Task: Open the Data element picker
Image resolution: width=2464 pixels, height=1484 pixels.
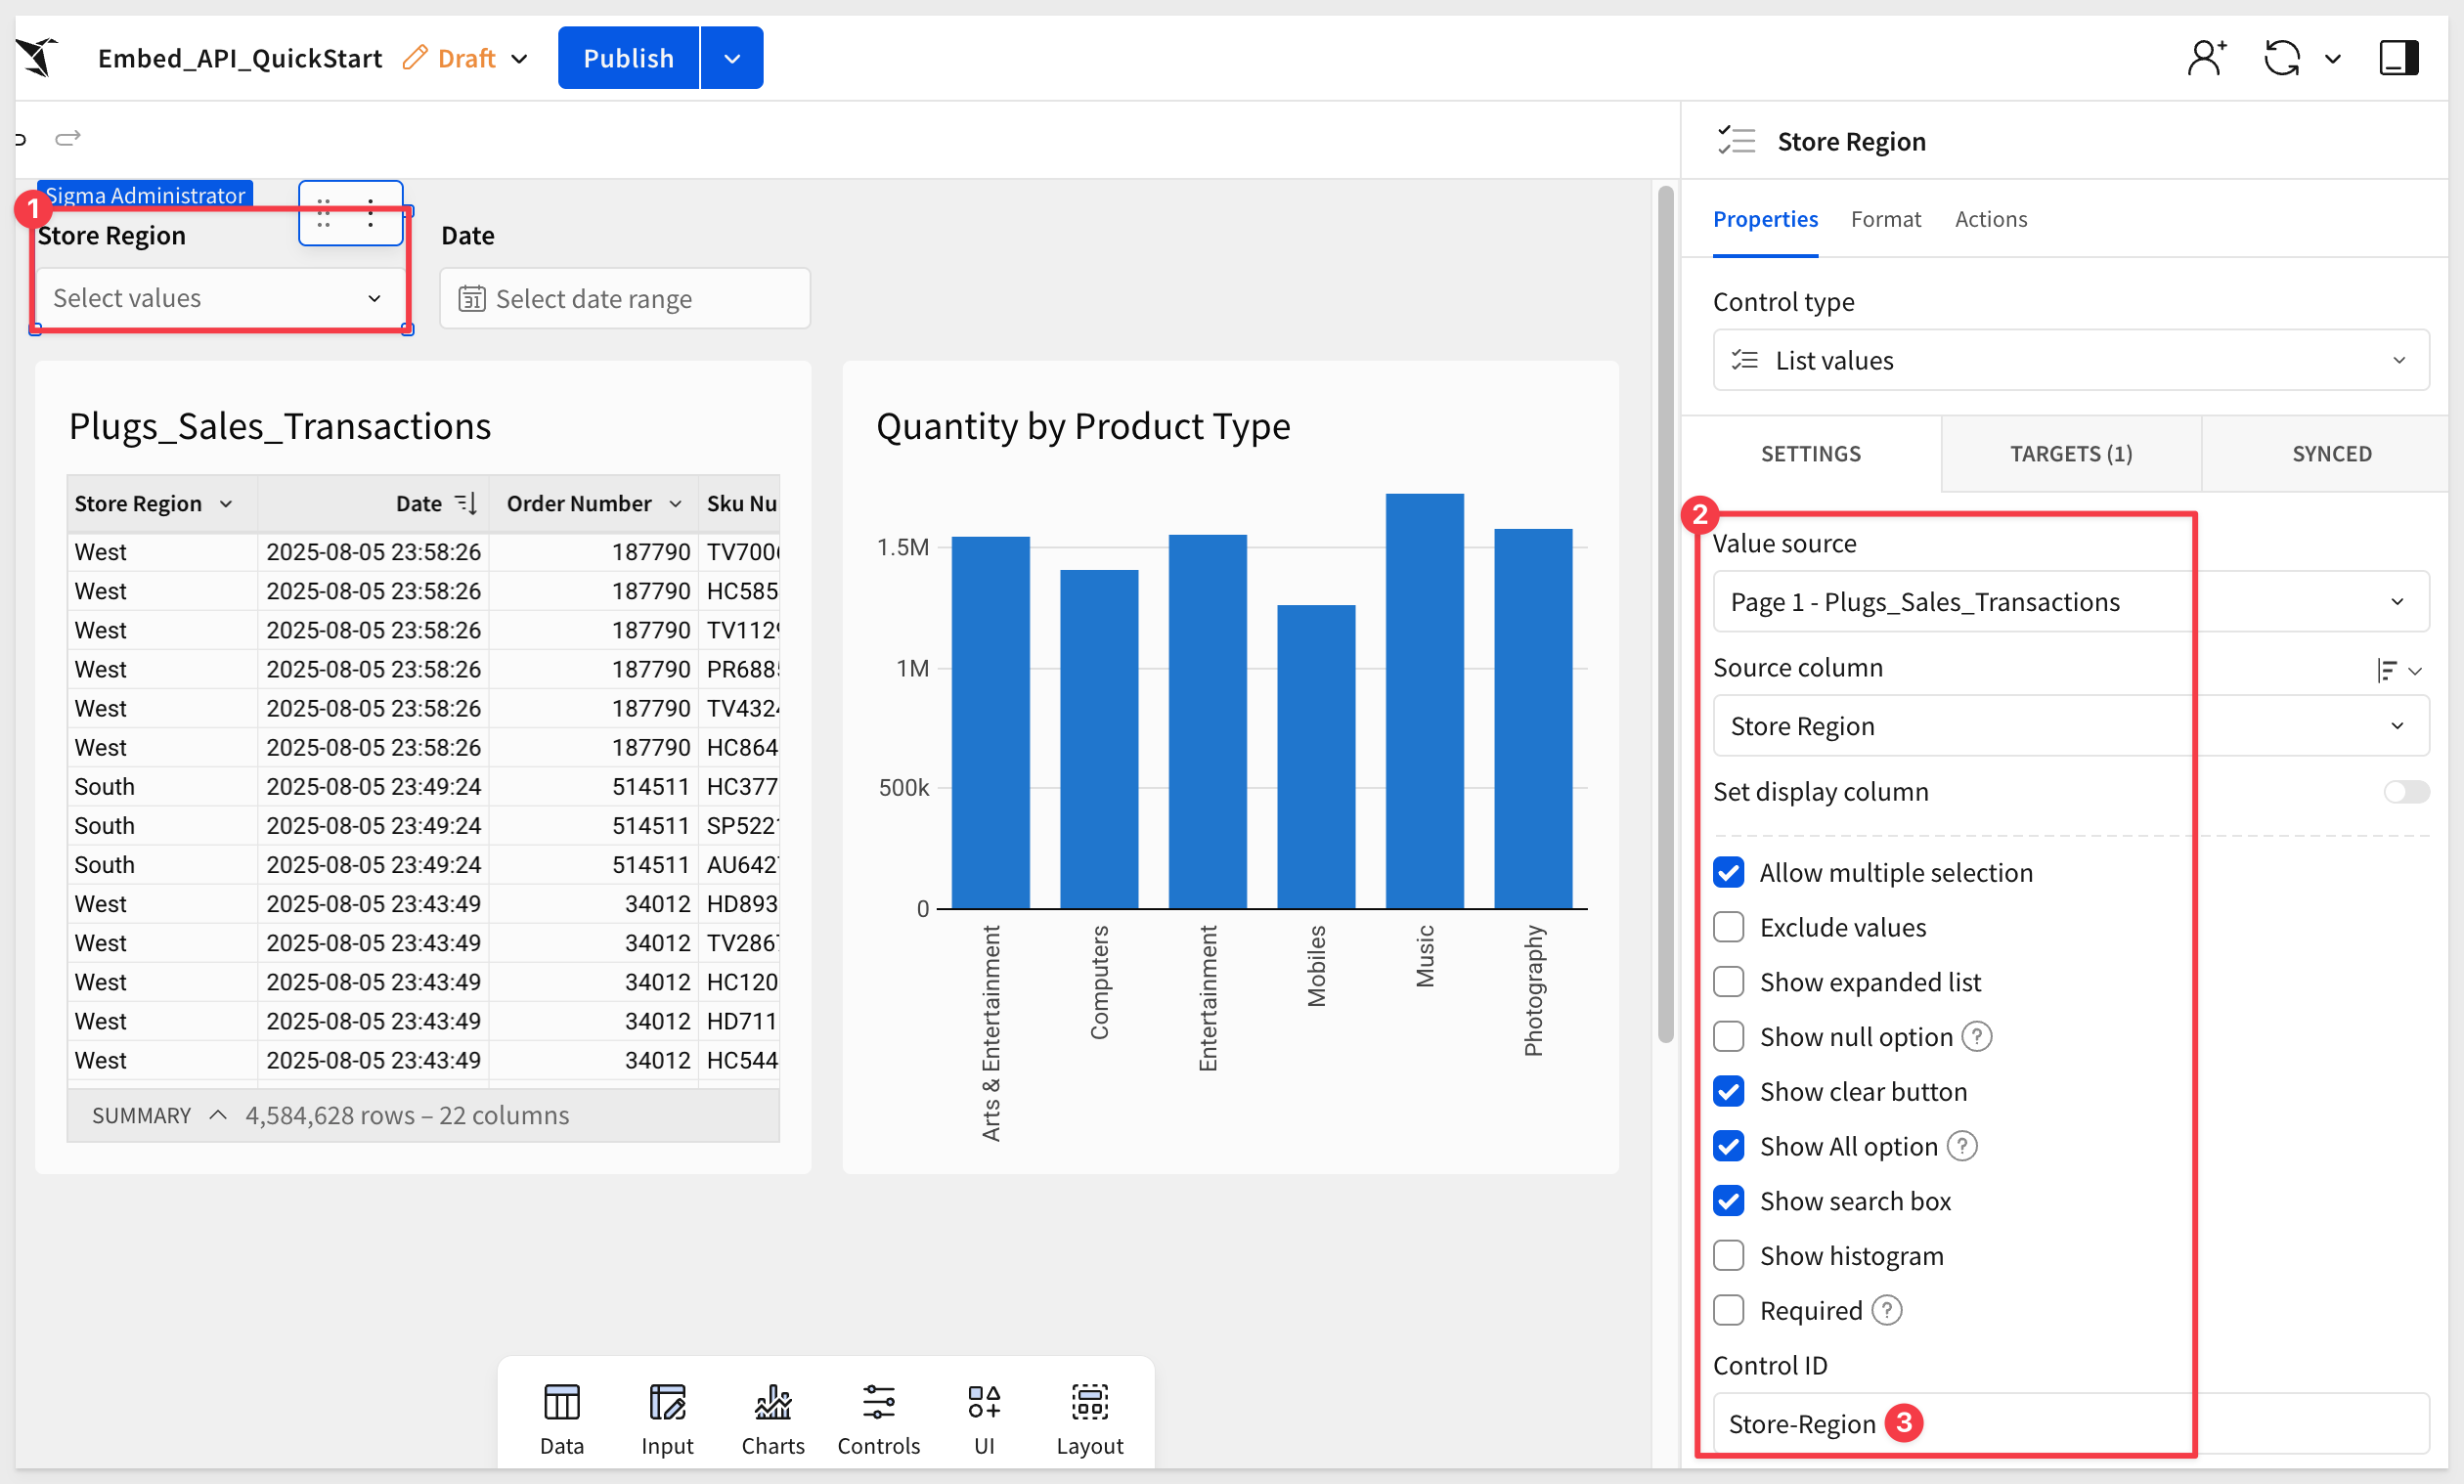Action: pos(561,1416)
